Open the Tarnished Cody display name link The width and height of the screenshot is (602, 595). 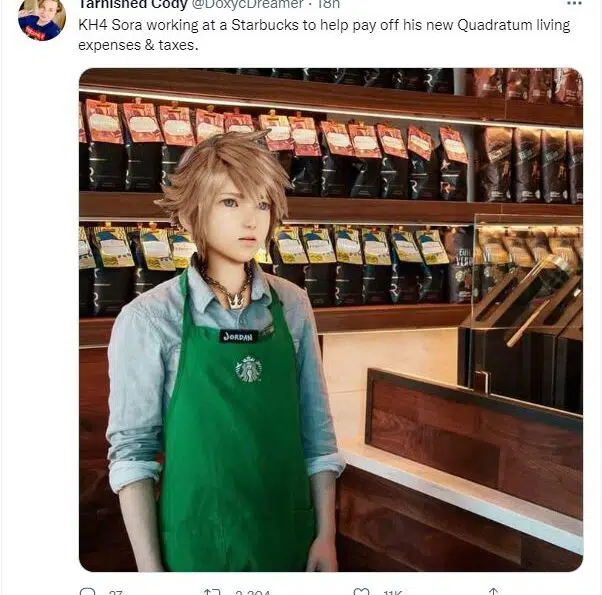pyautogui.click(x=124, y=4)
